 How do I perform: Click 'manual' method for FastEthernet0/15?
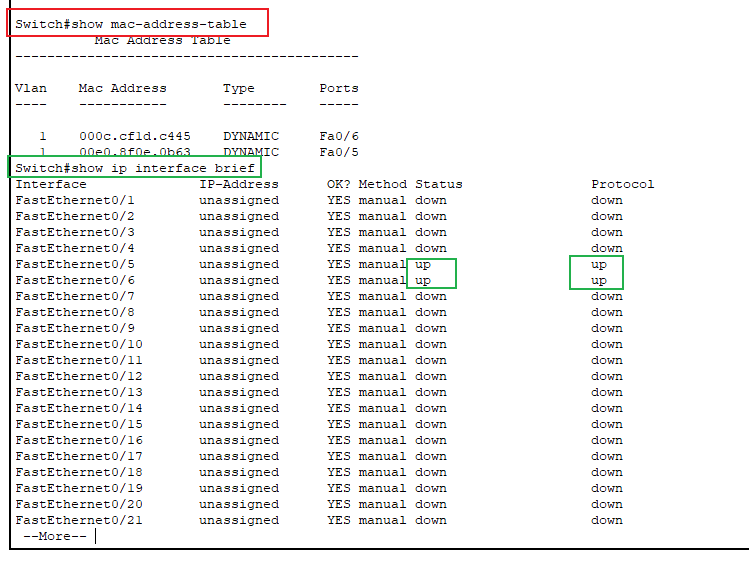point(383,424)
